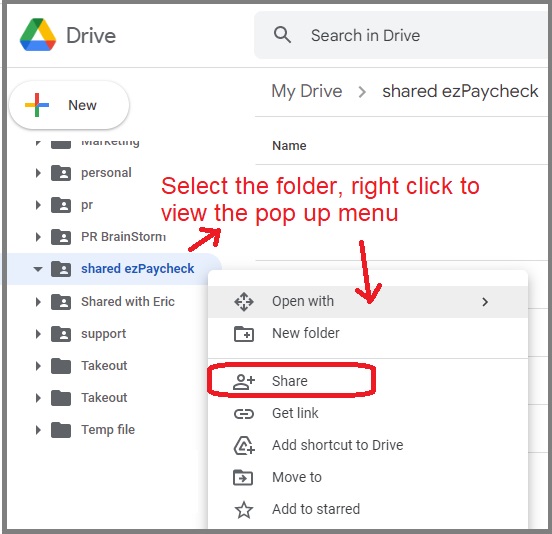Click the personal shared folder icon
This screenshot has width=552, height=534.
(x=61, y=172)
